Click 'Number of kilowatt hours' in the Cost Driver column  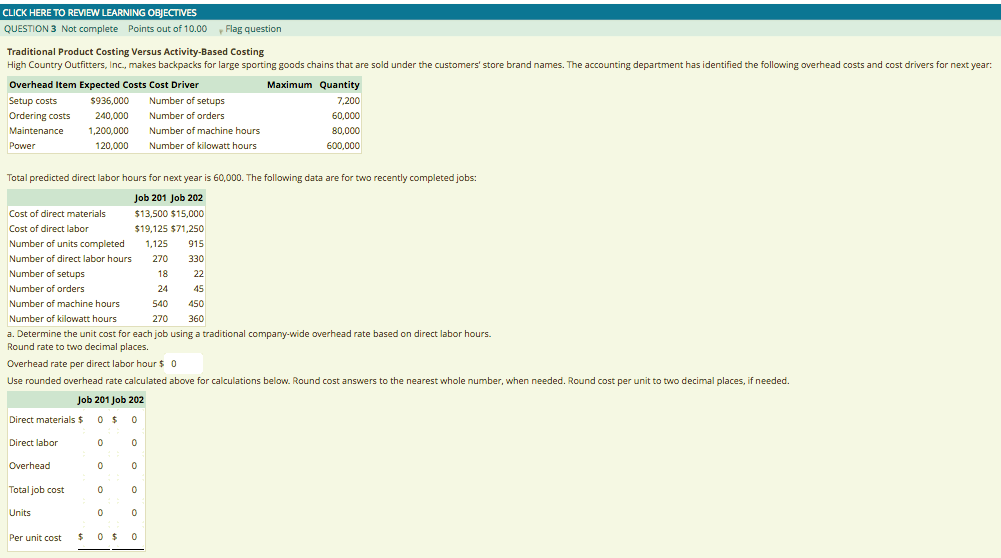pos(203,146)
